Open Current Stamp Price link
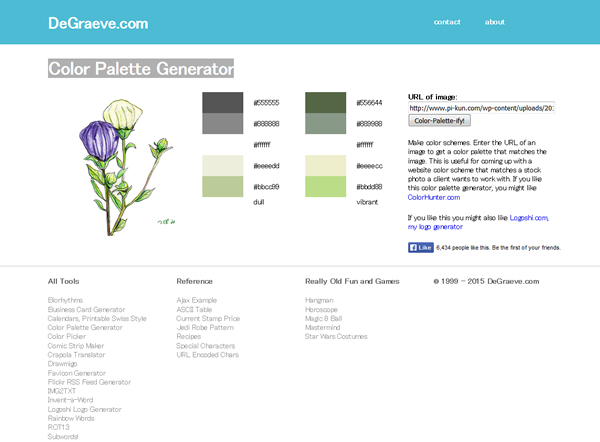600x442 pixels. [x=208, y=318]
